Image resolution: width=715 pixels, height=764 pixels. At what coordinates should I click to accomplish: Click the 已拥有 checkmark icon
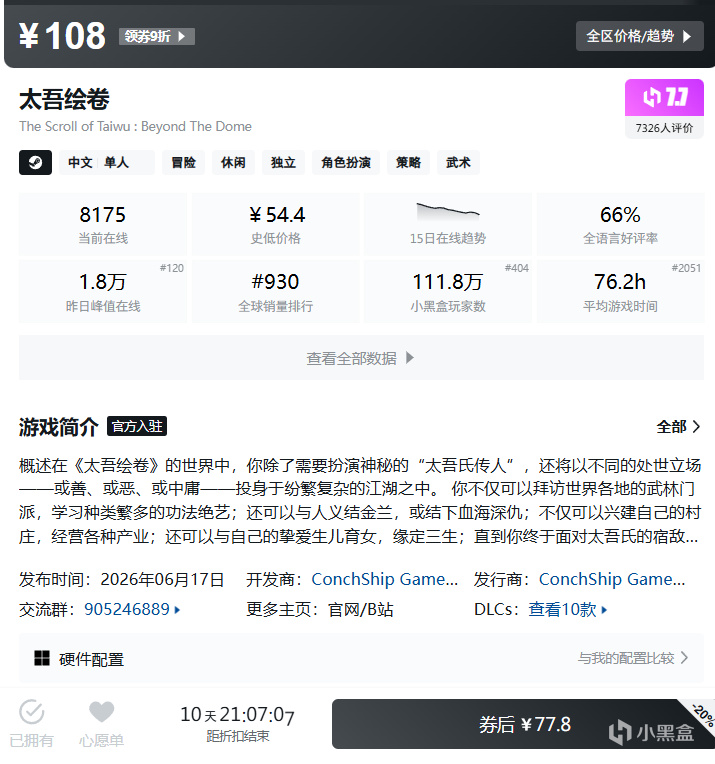click(x=32, y=712)
